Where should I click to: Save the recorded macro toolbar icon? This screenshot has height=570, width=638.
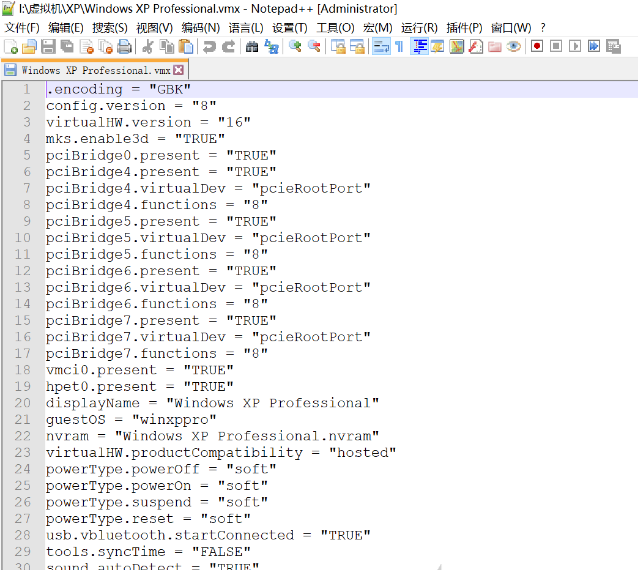pyautogui.click(x=613, y=46)
